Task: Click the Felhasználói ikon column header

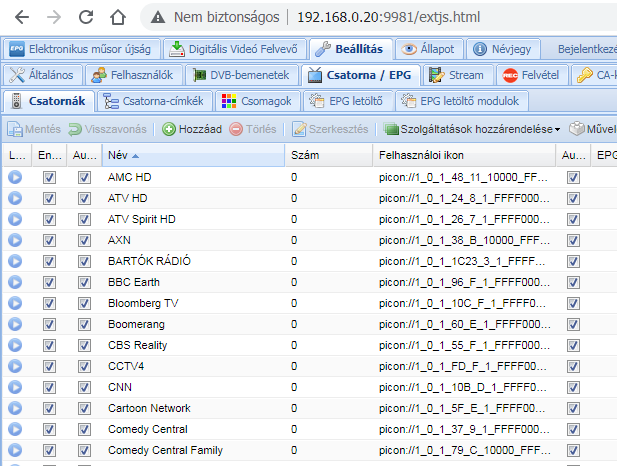Action: [x=464, y=155]
